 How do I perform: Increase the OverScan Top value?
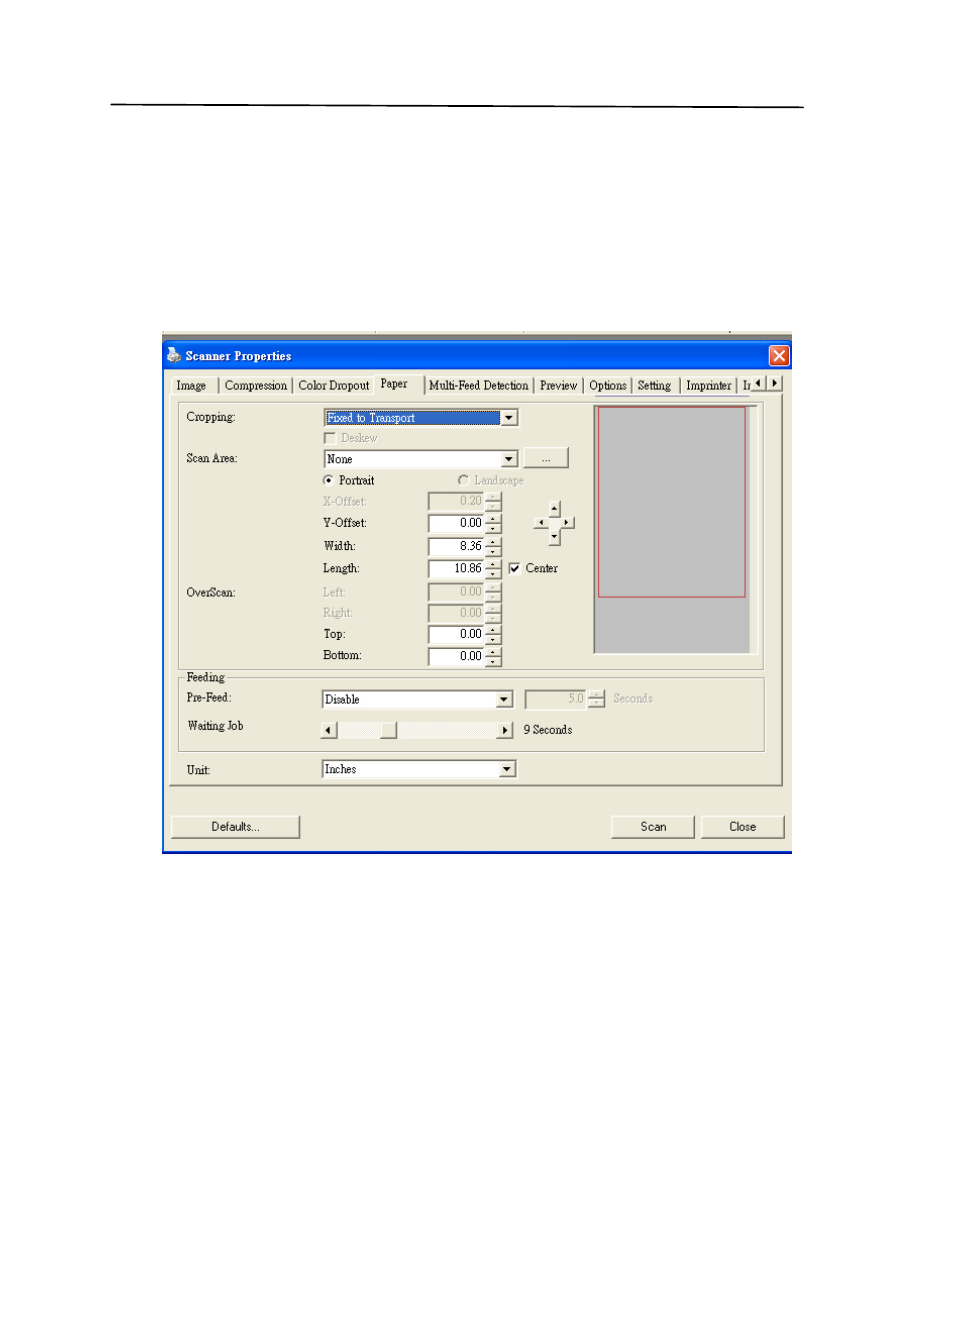[493, 629]
